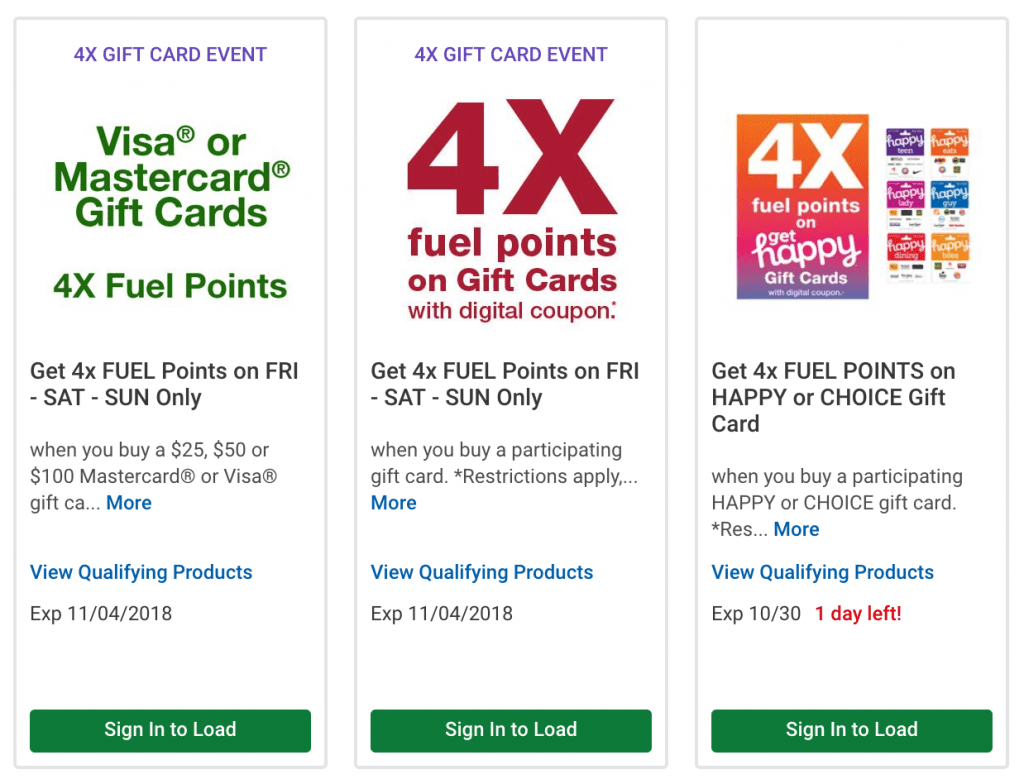
Task: Click the Visa or Mastercard Gift Cards image
Action: (170, 212)
